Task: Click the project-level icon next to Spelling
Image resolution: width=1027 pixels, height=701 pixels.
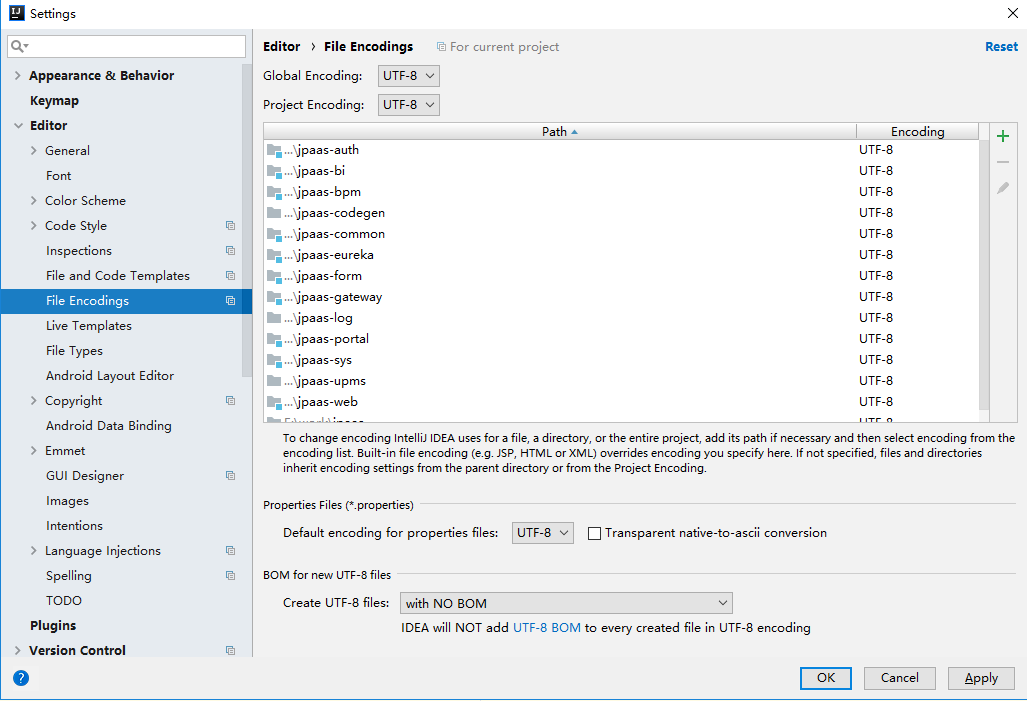Action: pyautogui.click(x=230, y=575)
